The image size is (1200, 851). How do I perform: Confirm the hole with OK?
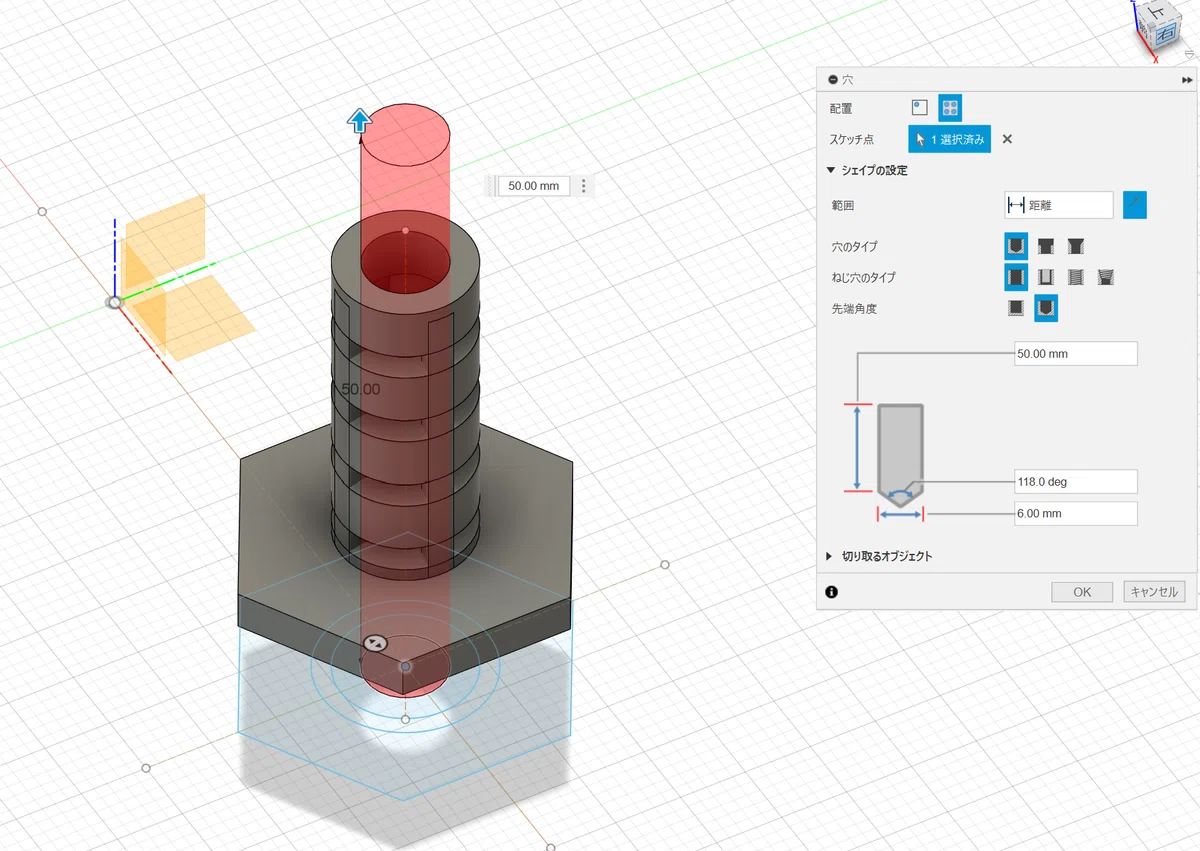click(1082, 592)
